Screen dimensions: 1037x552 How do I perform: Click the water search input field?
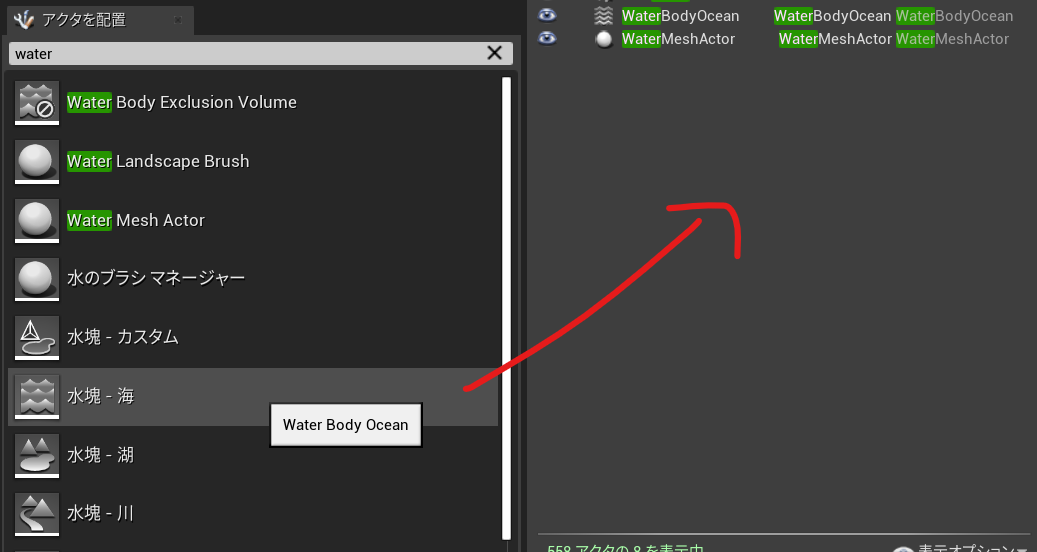coord(261,54)
